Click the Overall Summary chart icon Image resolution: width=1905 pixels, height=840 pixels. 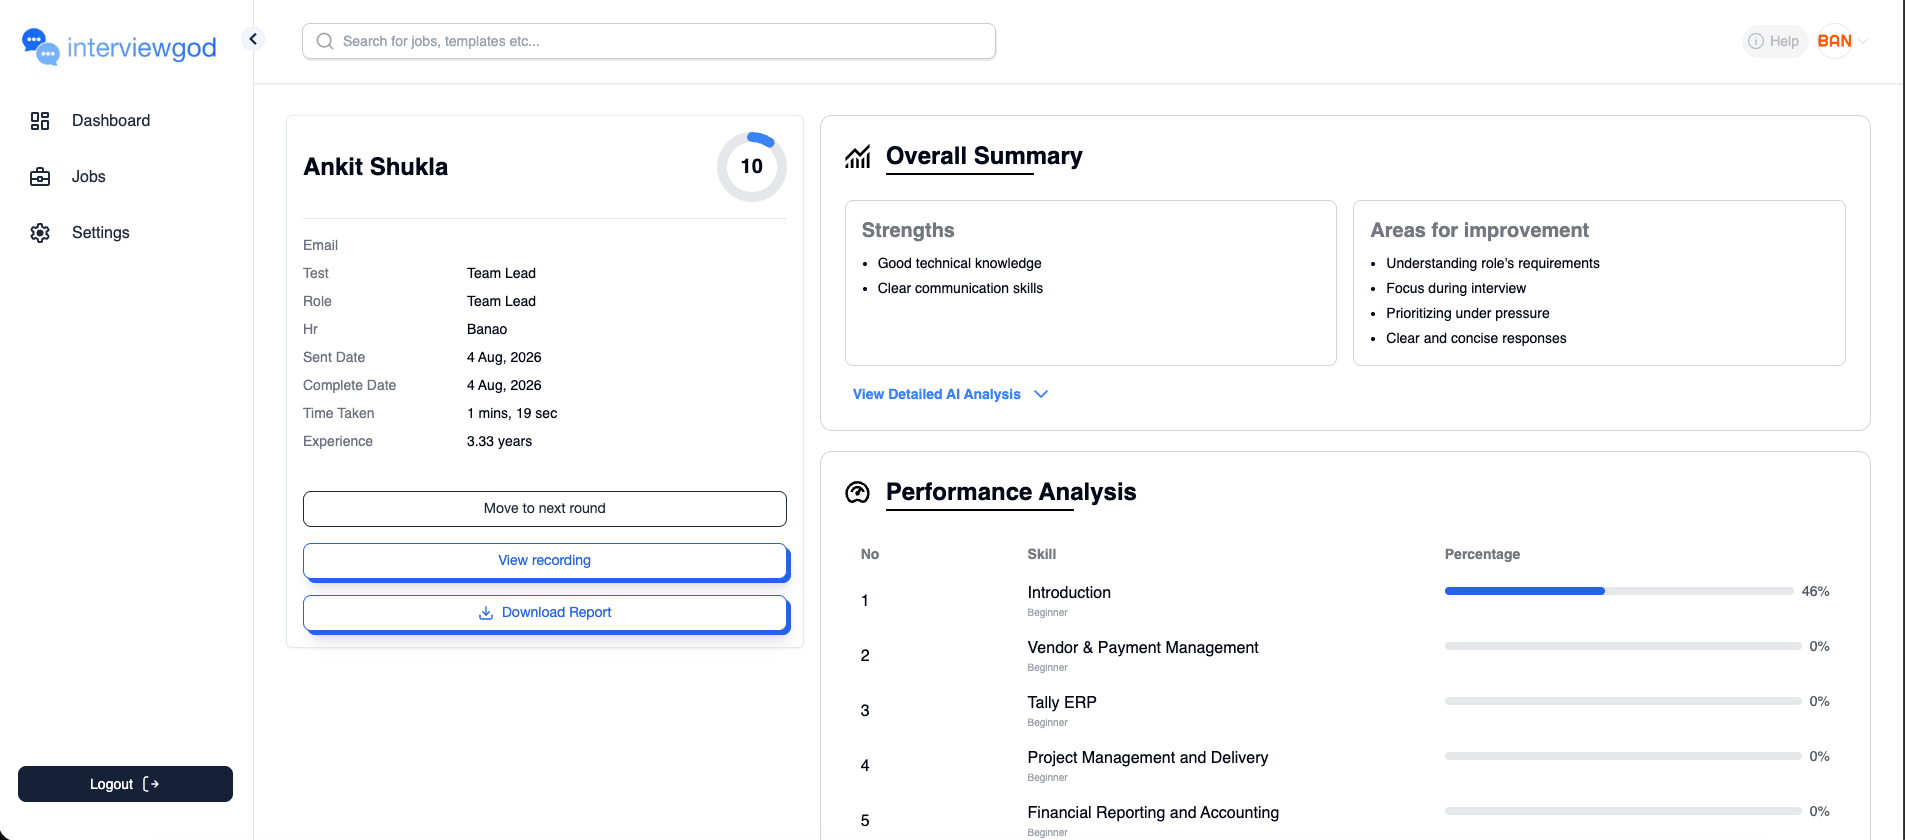click(858, 157)
